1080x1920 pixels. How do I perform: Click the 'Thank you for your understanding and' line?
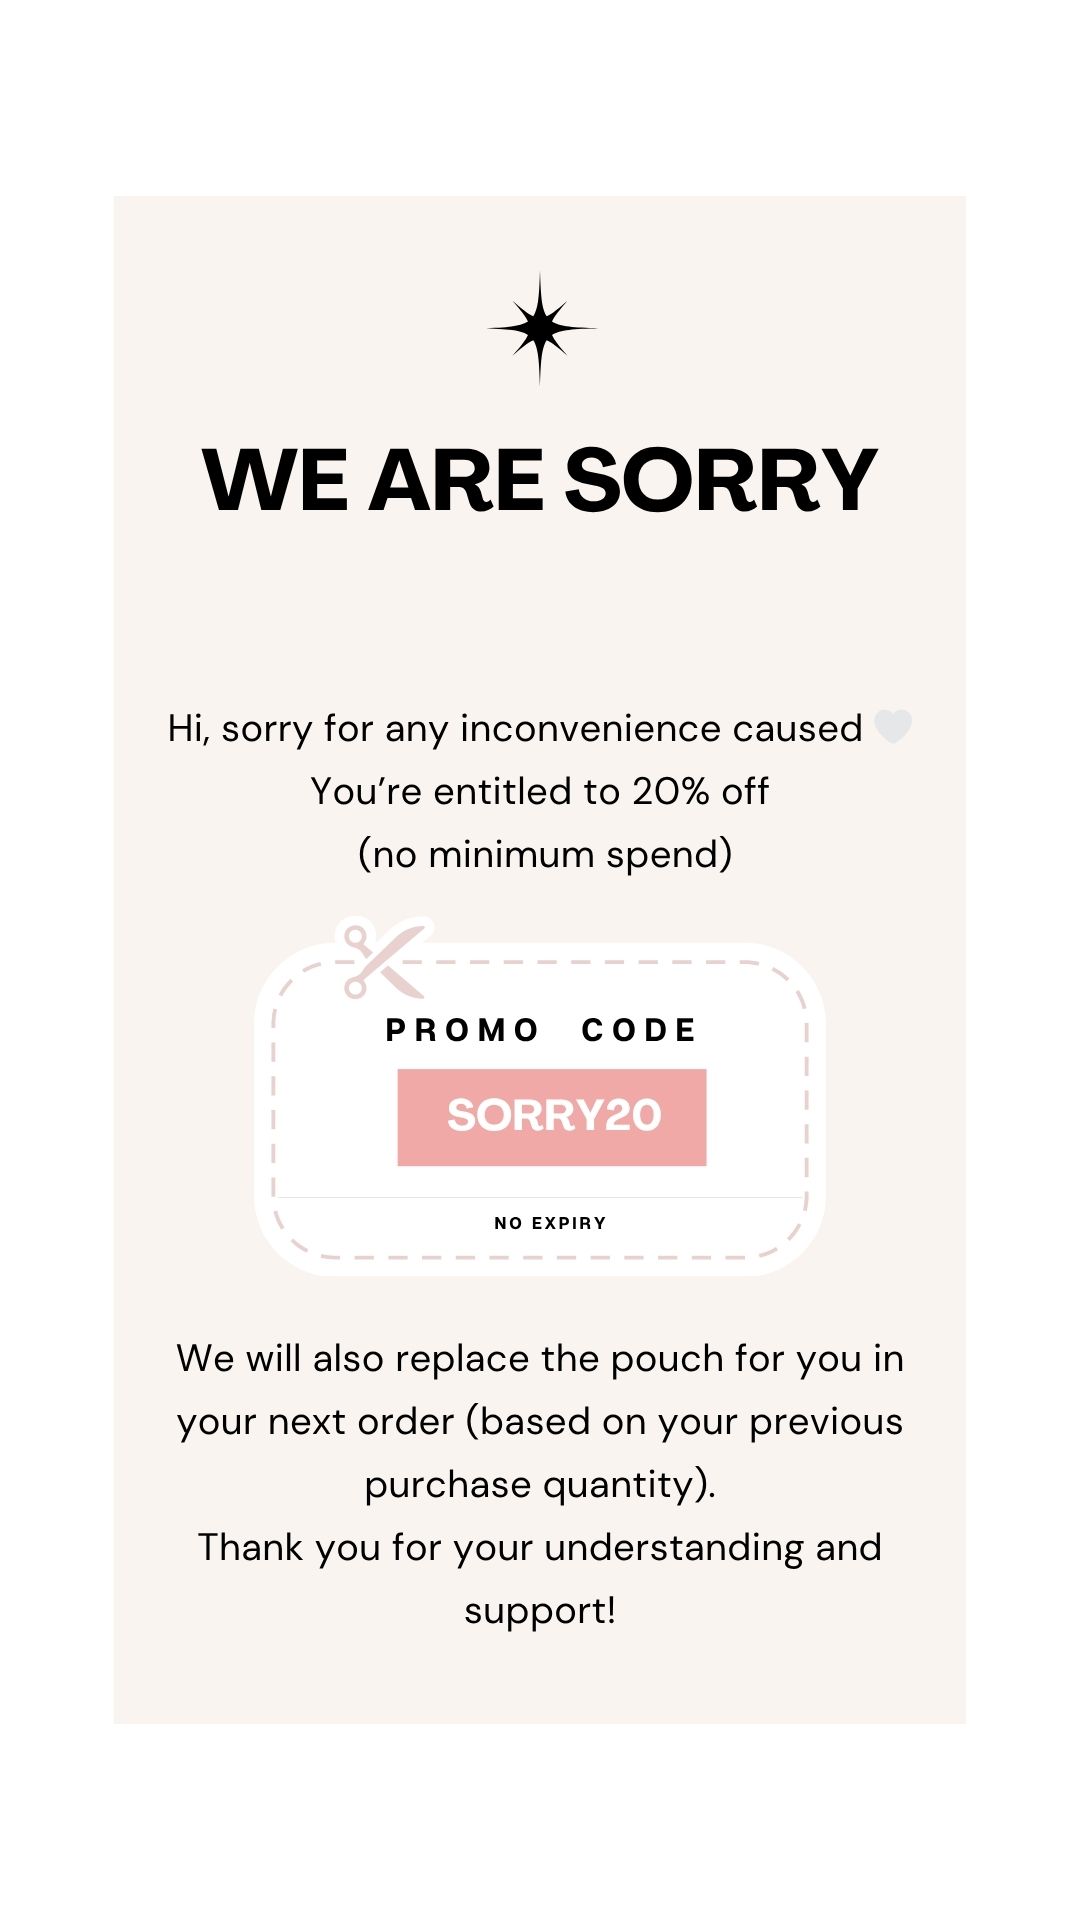[540, 1548]
